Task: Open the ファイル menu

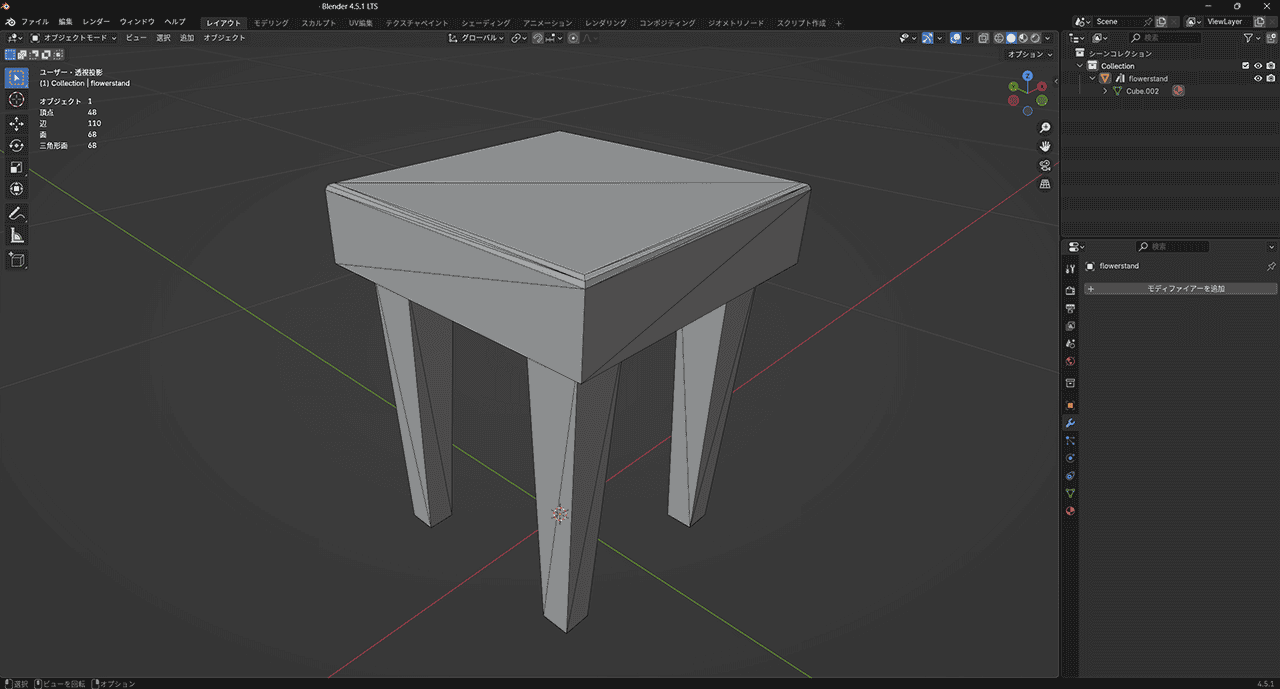Action: tap(34, 22)
